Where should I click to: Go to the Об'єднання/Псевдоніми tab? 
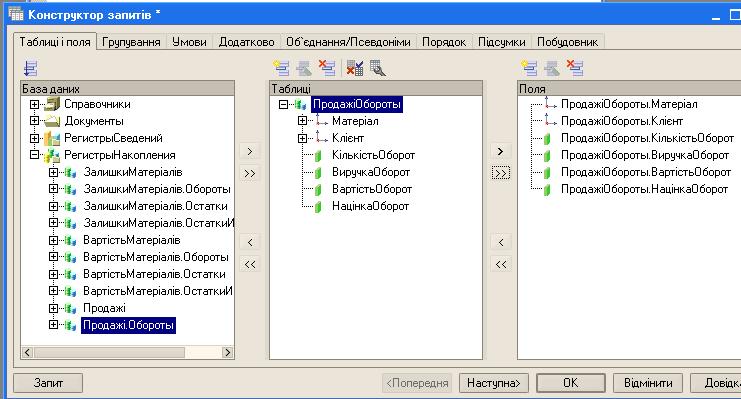(348, 42)
